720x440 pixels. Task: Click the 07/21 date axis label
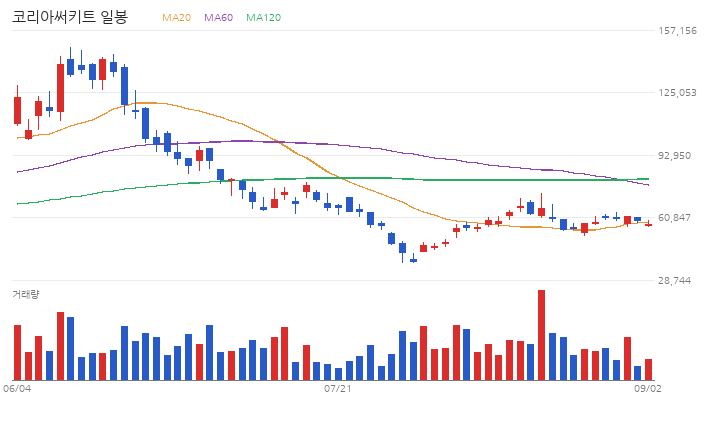point(338,389)
